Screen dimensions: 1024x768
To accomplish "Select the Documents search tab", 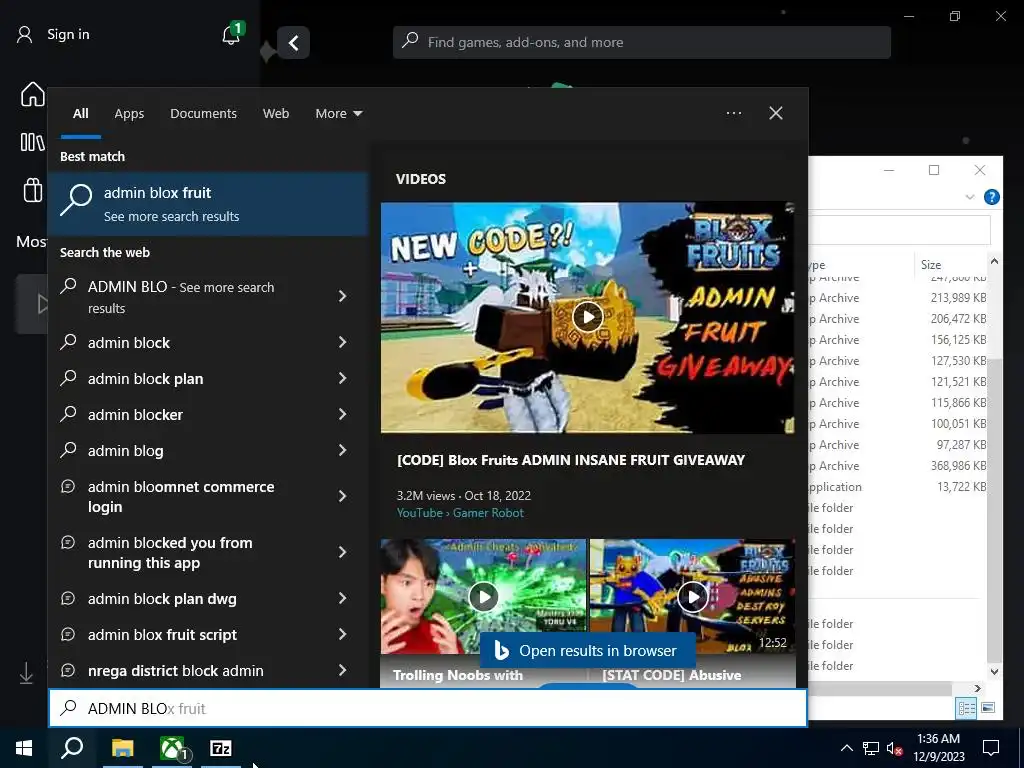I will pyautogui.click(x=203, y=114).
